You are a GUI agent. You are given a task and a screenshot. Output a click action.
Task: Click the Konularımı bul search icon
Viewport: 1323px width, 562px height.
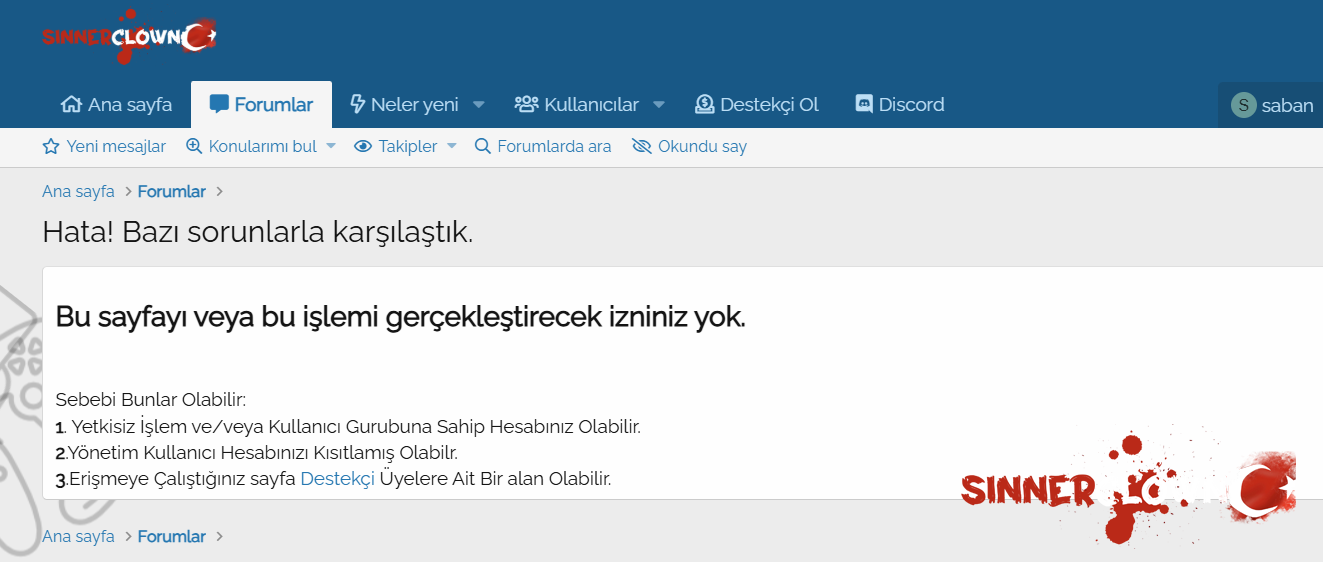tap(194, 147)
